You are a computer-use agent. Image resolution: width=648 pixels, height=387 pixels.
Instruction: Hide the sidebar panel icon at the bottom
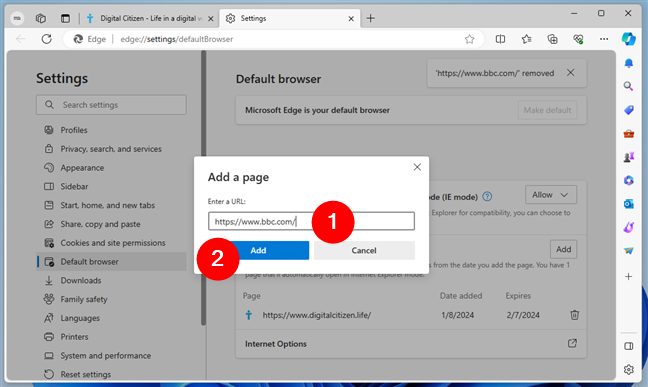pos(629,346)
